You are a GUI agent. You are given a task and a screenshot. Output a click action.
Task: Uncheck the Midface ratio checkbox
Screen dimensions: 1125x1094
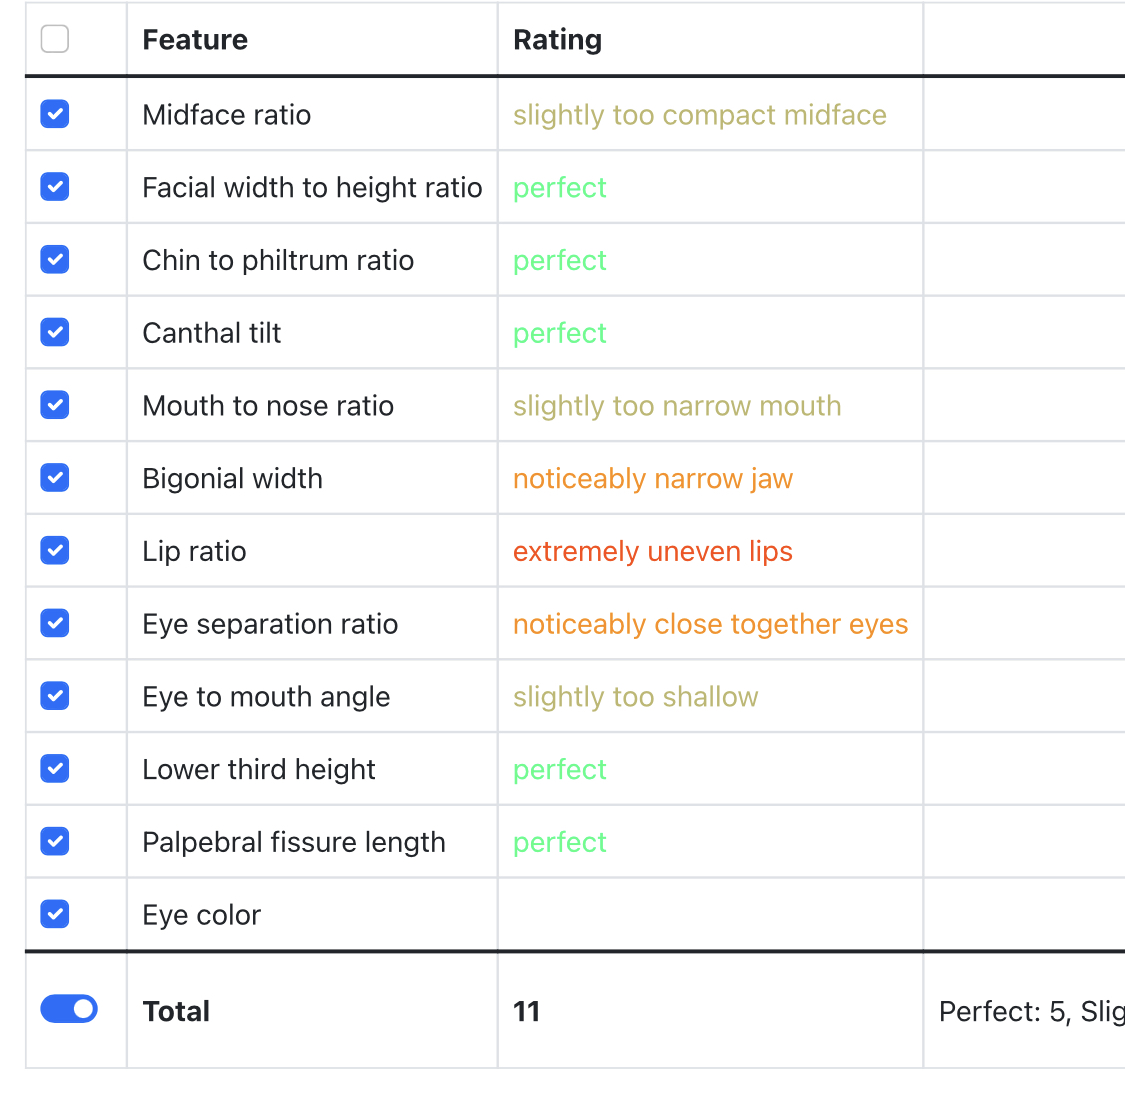(55, 114)
